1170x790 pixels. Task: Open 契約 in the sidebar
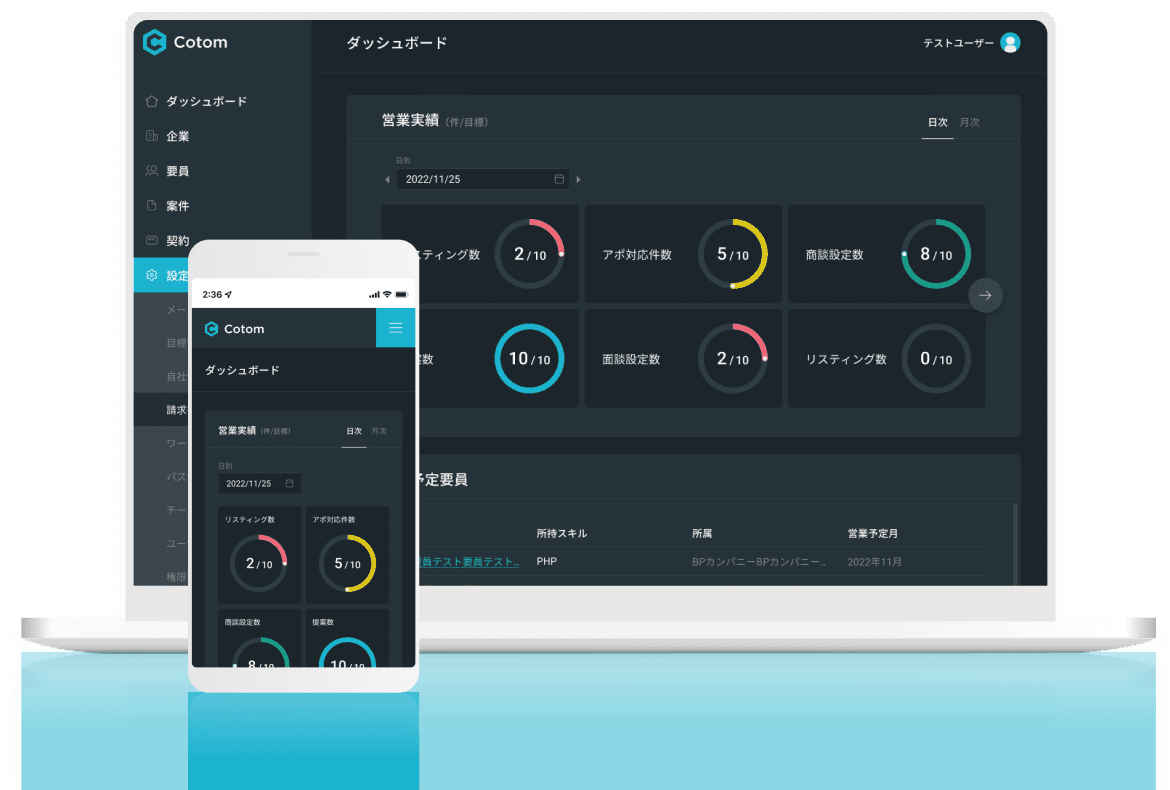pos(178,240)
